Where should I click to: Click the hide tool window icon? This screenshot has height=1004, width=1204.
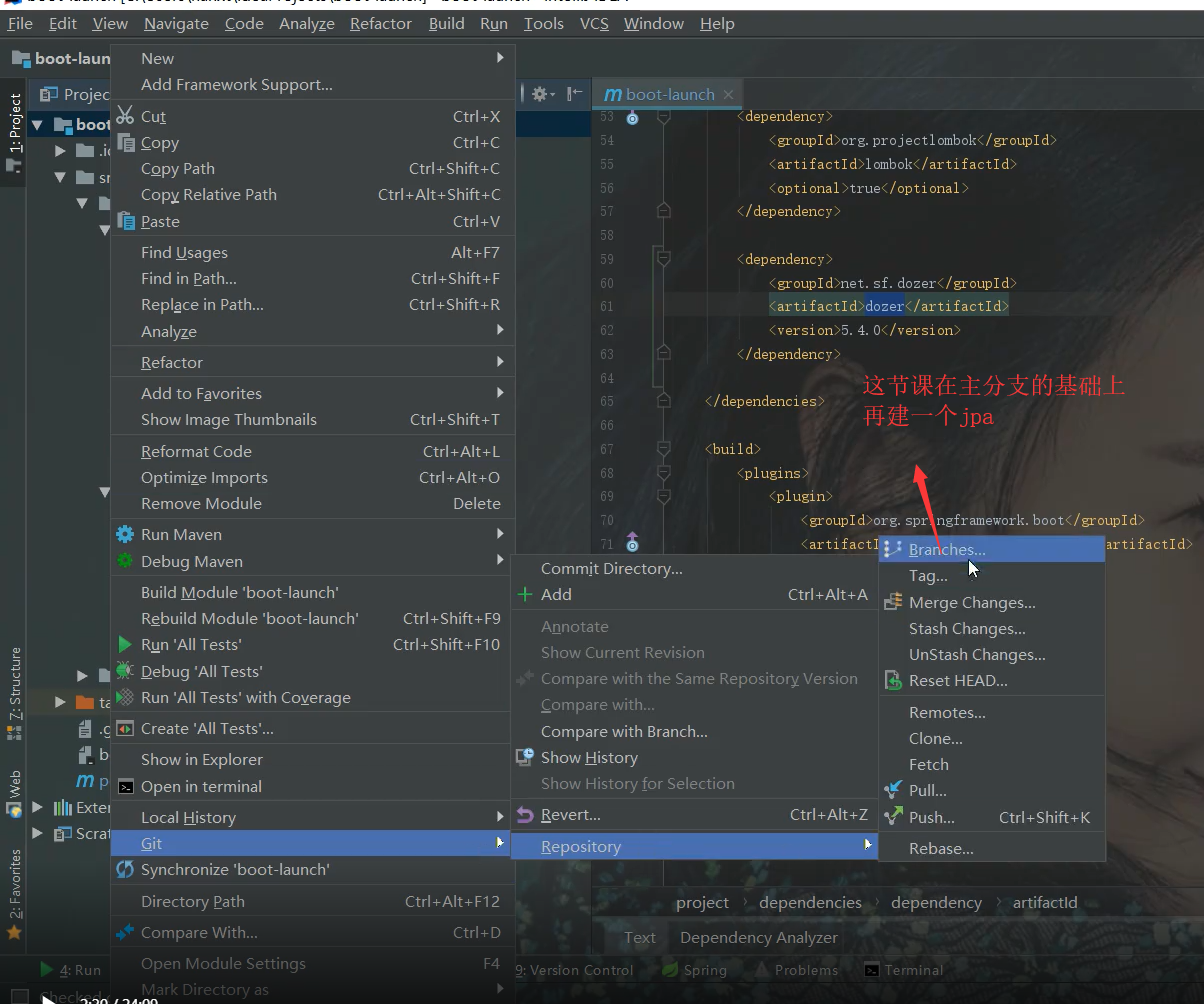click(x=574, y=94)
